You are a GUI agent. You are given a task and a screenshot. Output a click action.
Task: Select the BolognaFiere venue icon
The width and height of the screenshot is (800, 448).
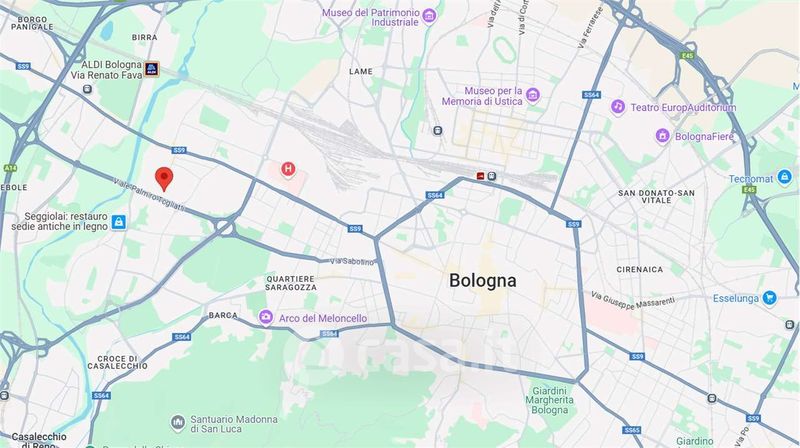pyautogui.click(x=662, y=136)
